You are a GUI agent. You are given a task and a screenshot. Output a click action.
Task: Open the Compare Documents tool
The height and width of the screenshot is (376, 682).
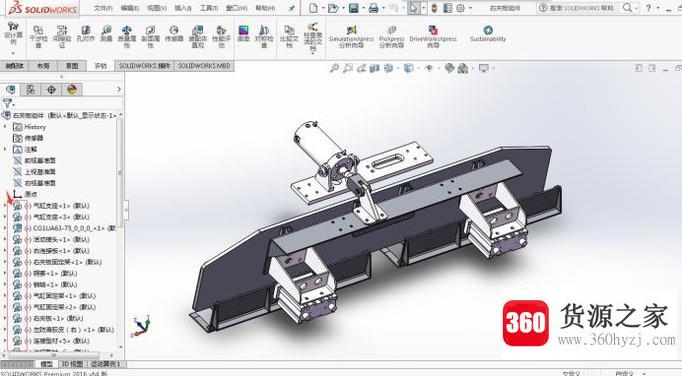pos(289,36)
